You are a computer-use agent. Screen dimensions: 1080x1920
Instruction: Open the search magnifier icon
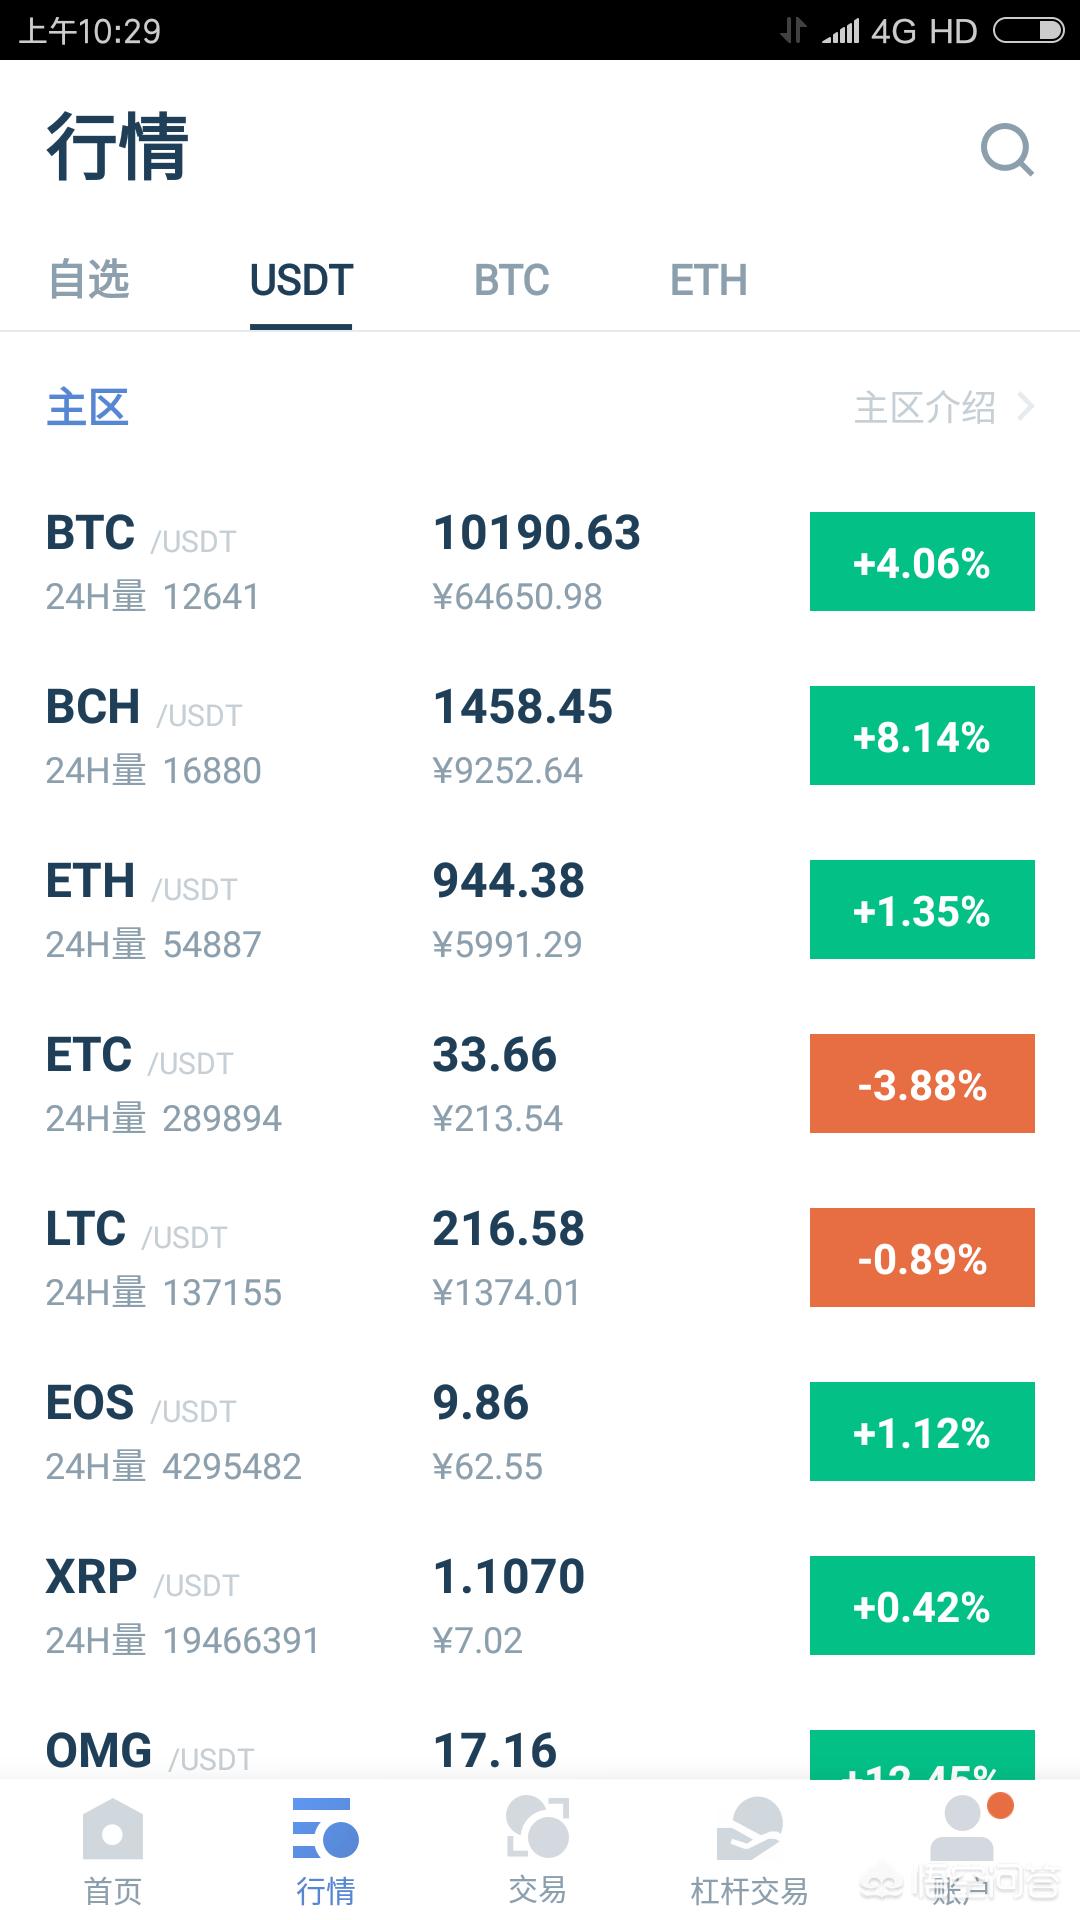pyautogui.click(x=1006, y=150)
